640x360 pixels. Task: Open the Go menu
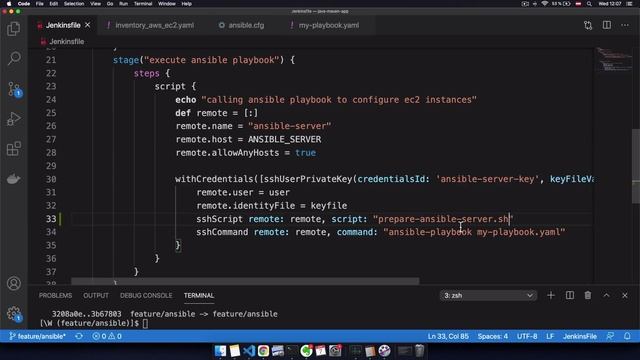[x=110, y=4]
